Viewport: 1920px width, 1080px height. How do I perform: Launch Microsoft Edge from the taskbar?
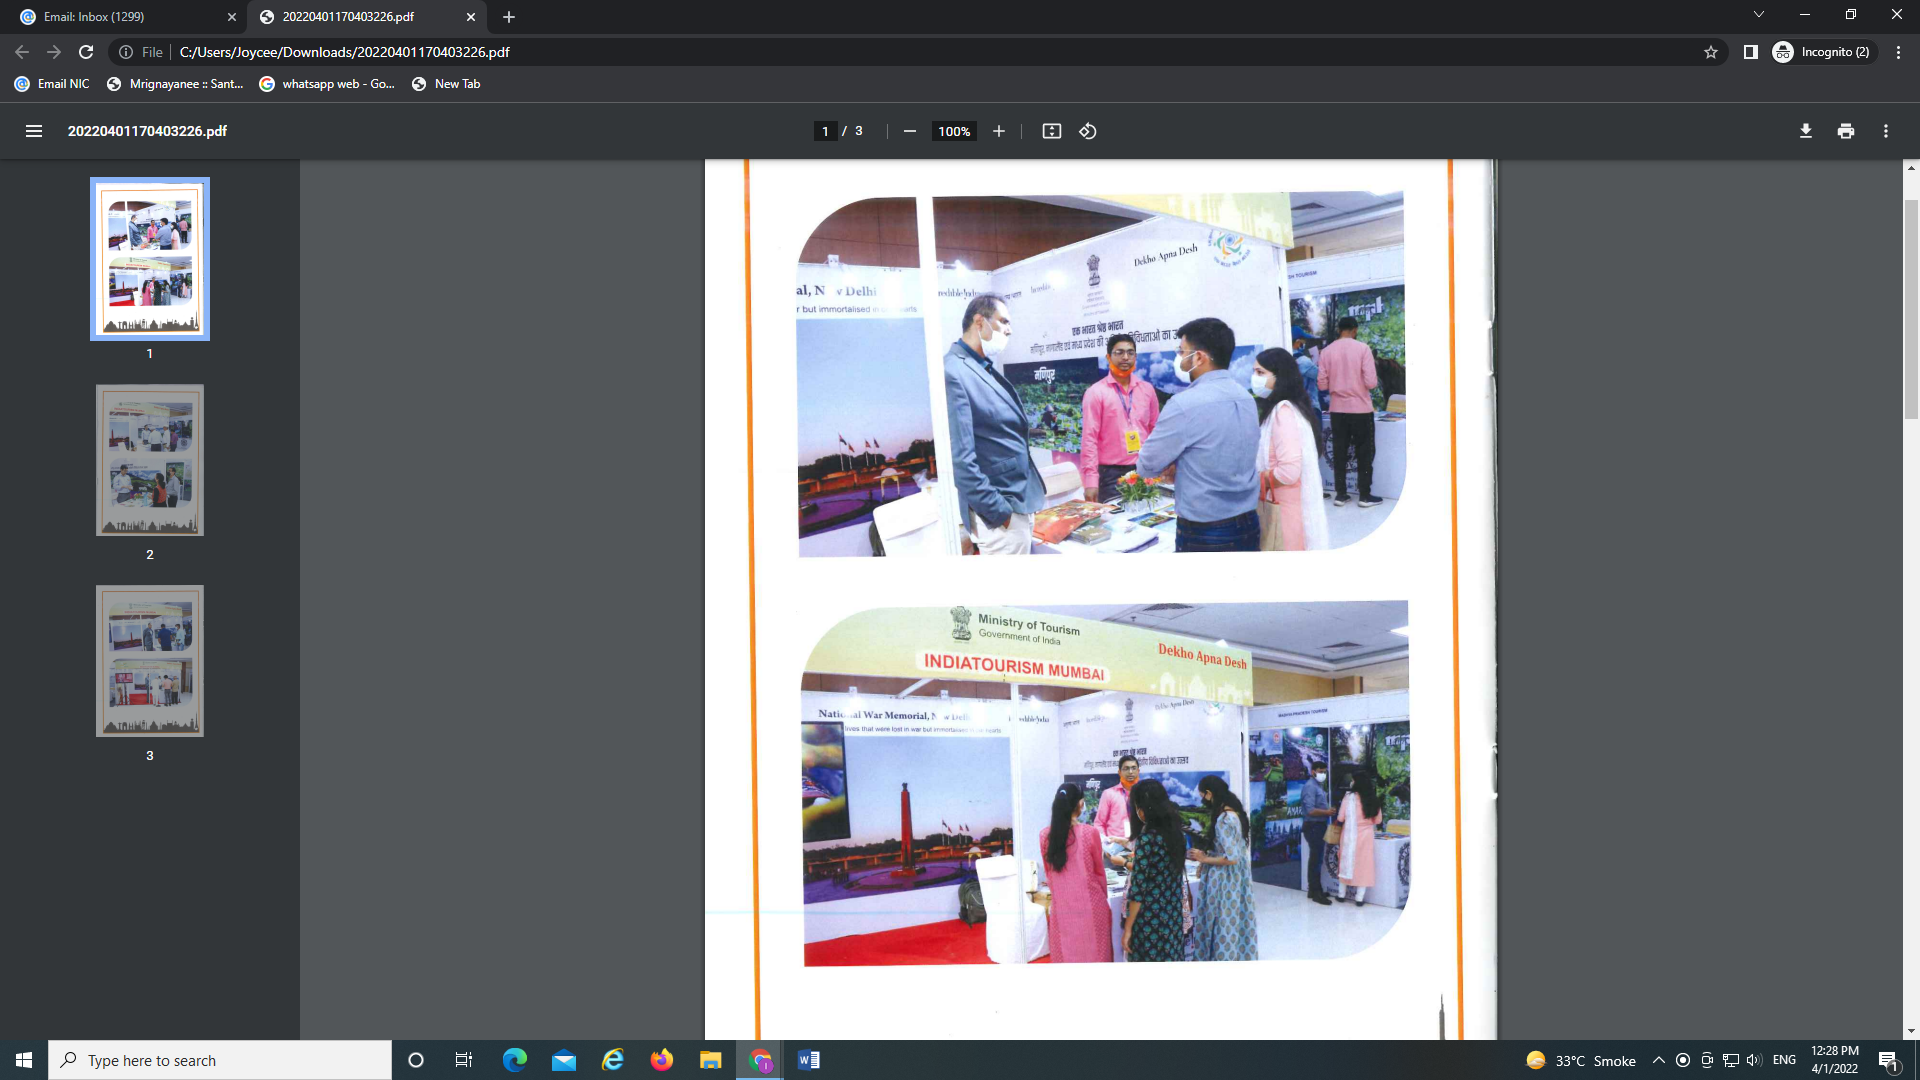(514, 1060)
